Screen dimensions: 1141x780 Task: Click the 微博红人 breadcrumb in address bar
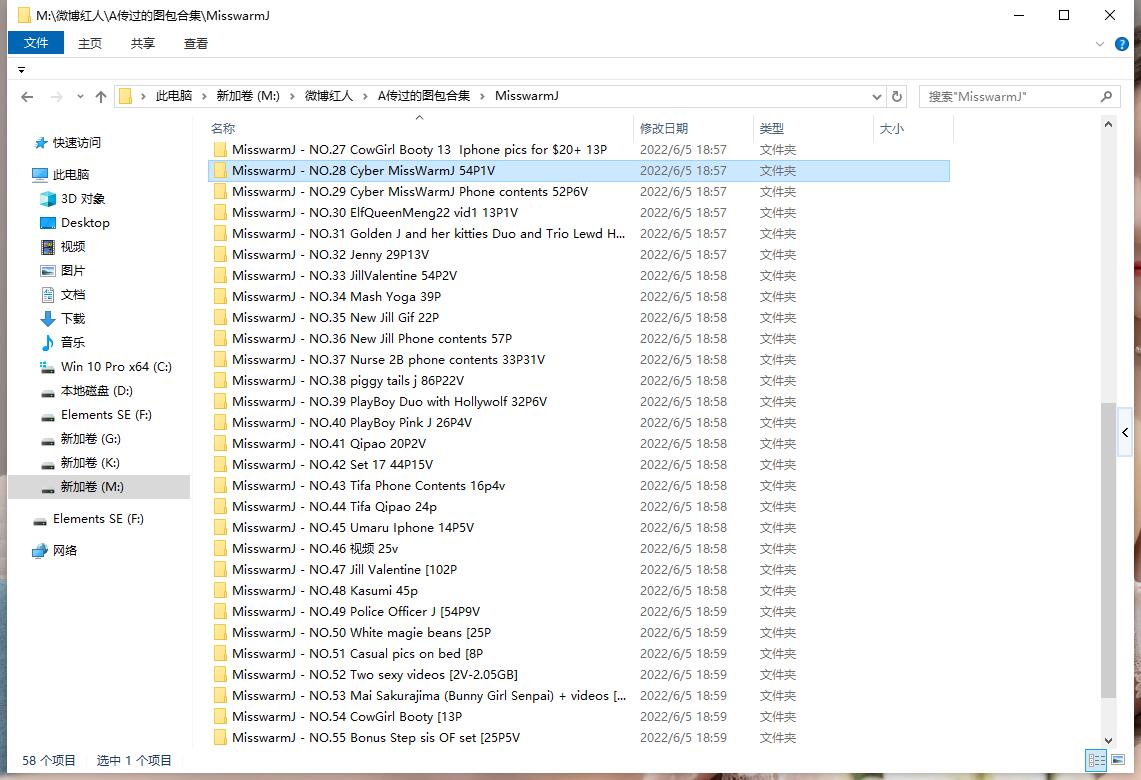[329, 96]
